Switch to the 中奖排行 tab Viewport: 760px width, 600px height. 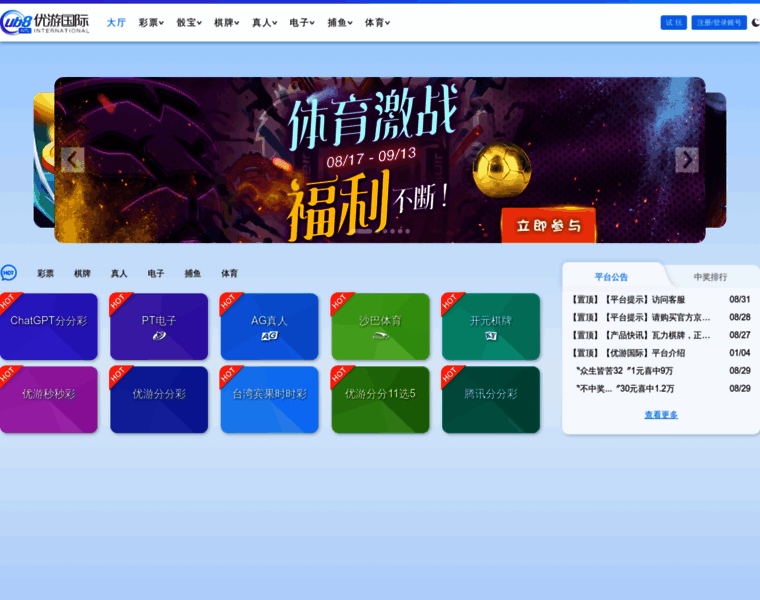coord(710,277)
